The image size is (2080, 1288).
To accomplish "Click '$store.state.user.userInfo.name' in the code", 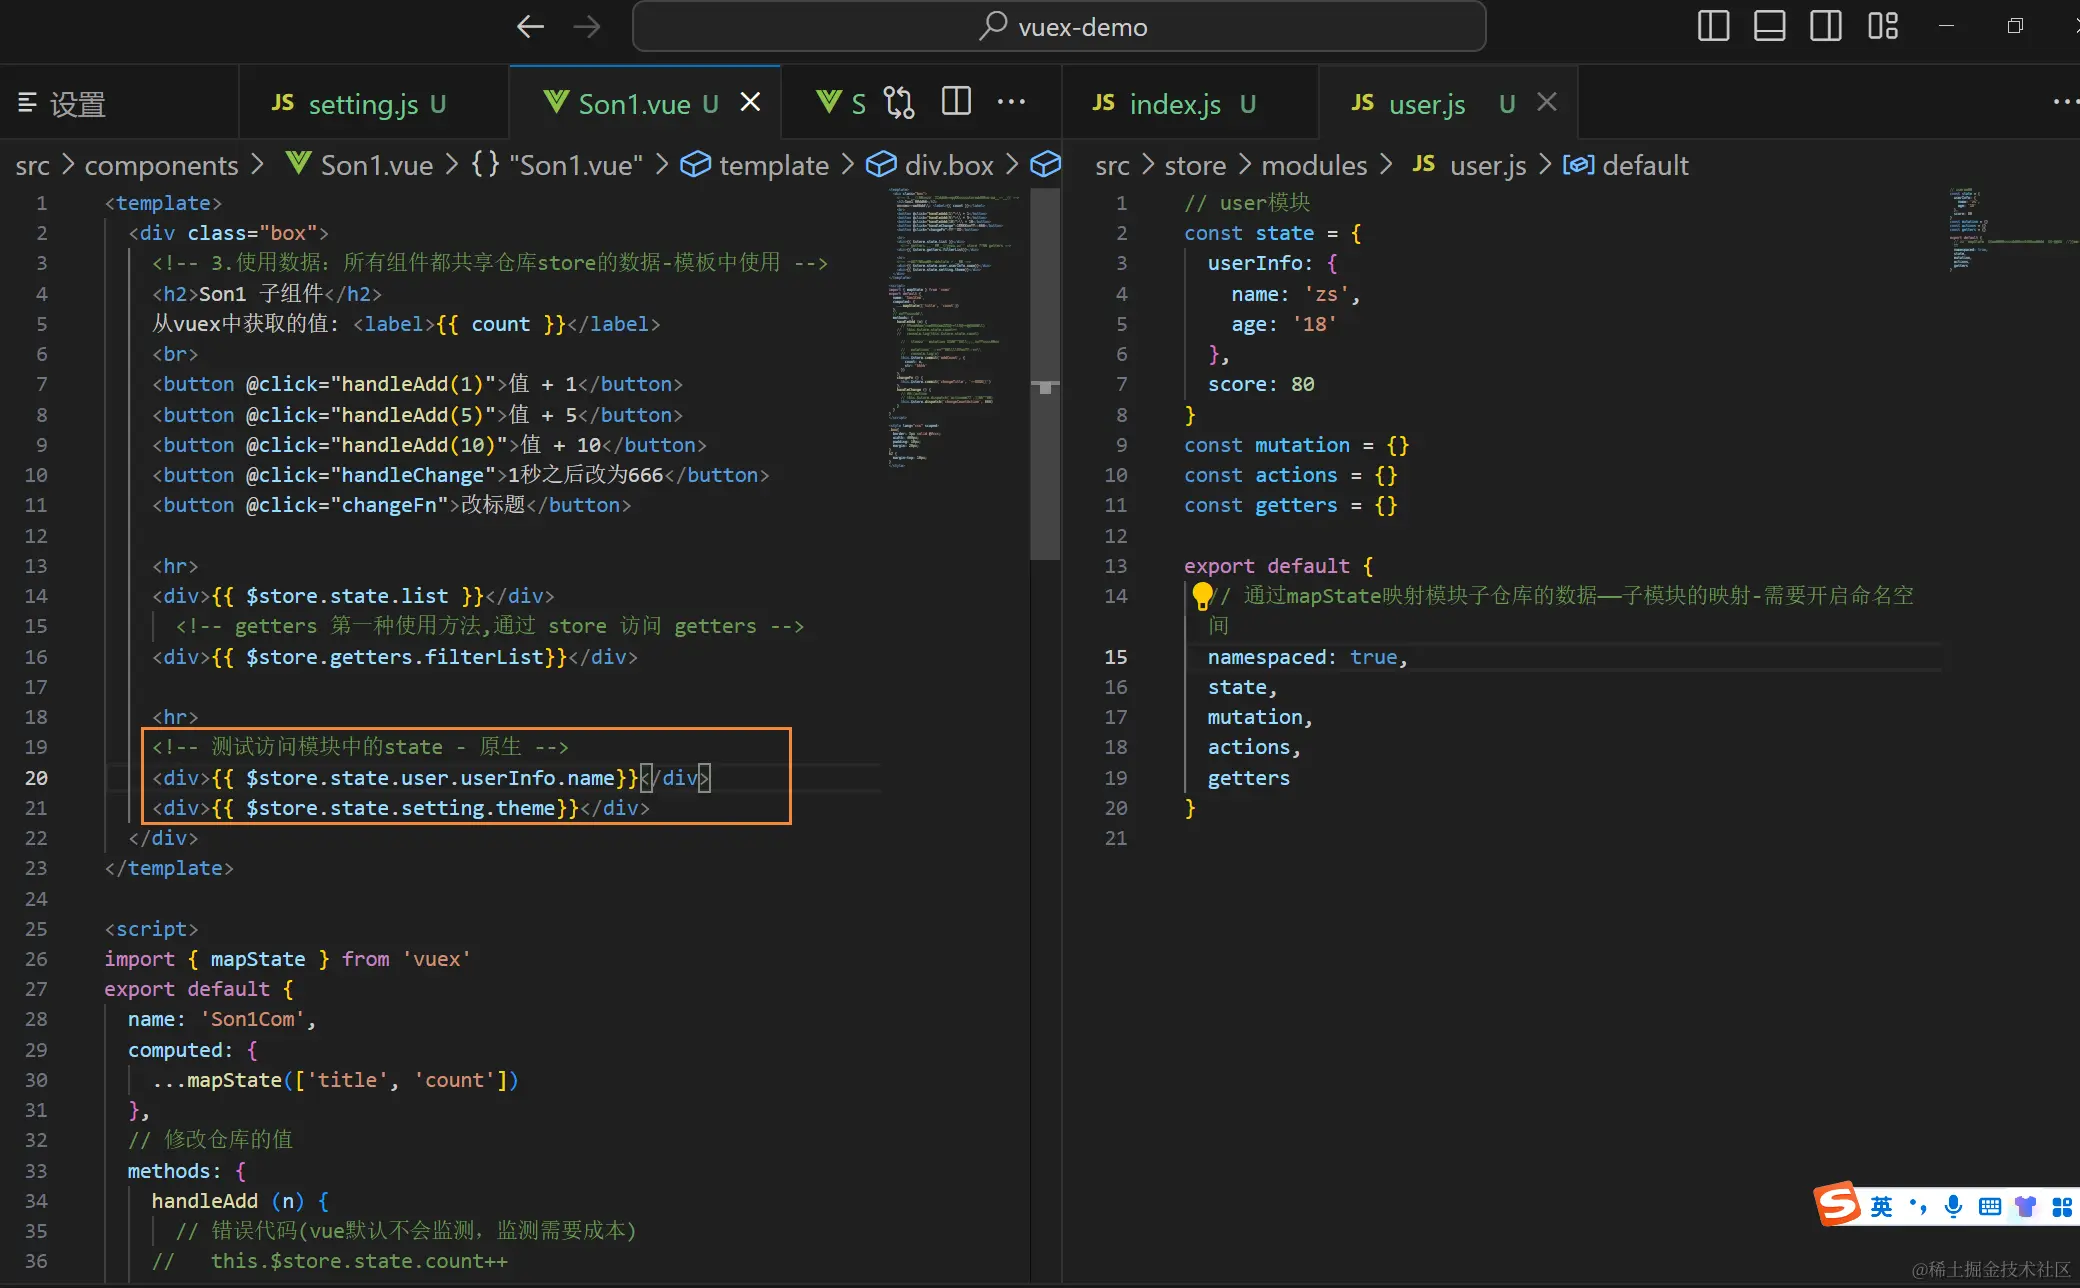I will 430,778.
